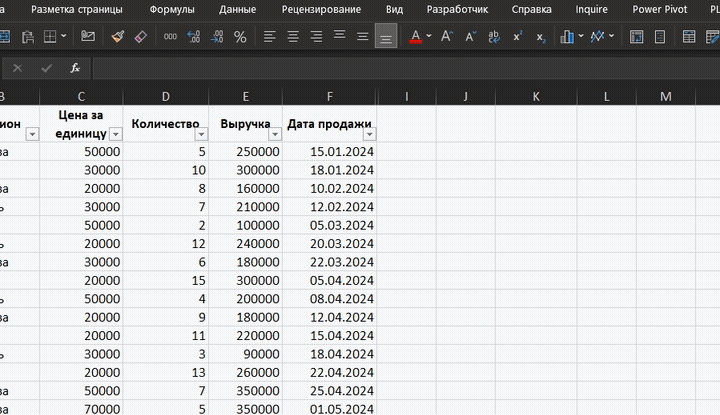Align text to the top
The image size is (720, 415).
click(339, 34)
